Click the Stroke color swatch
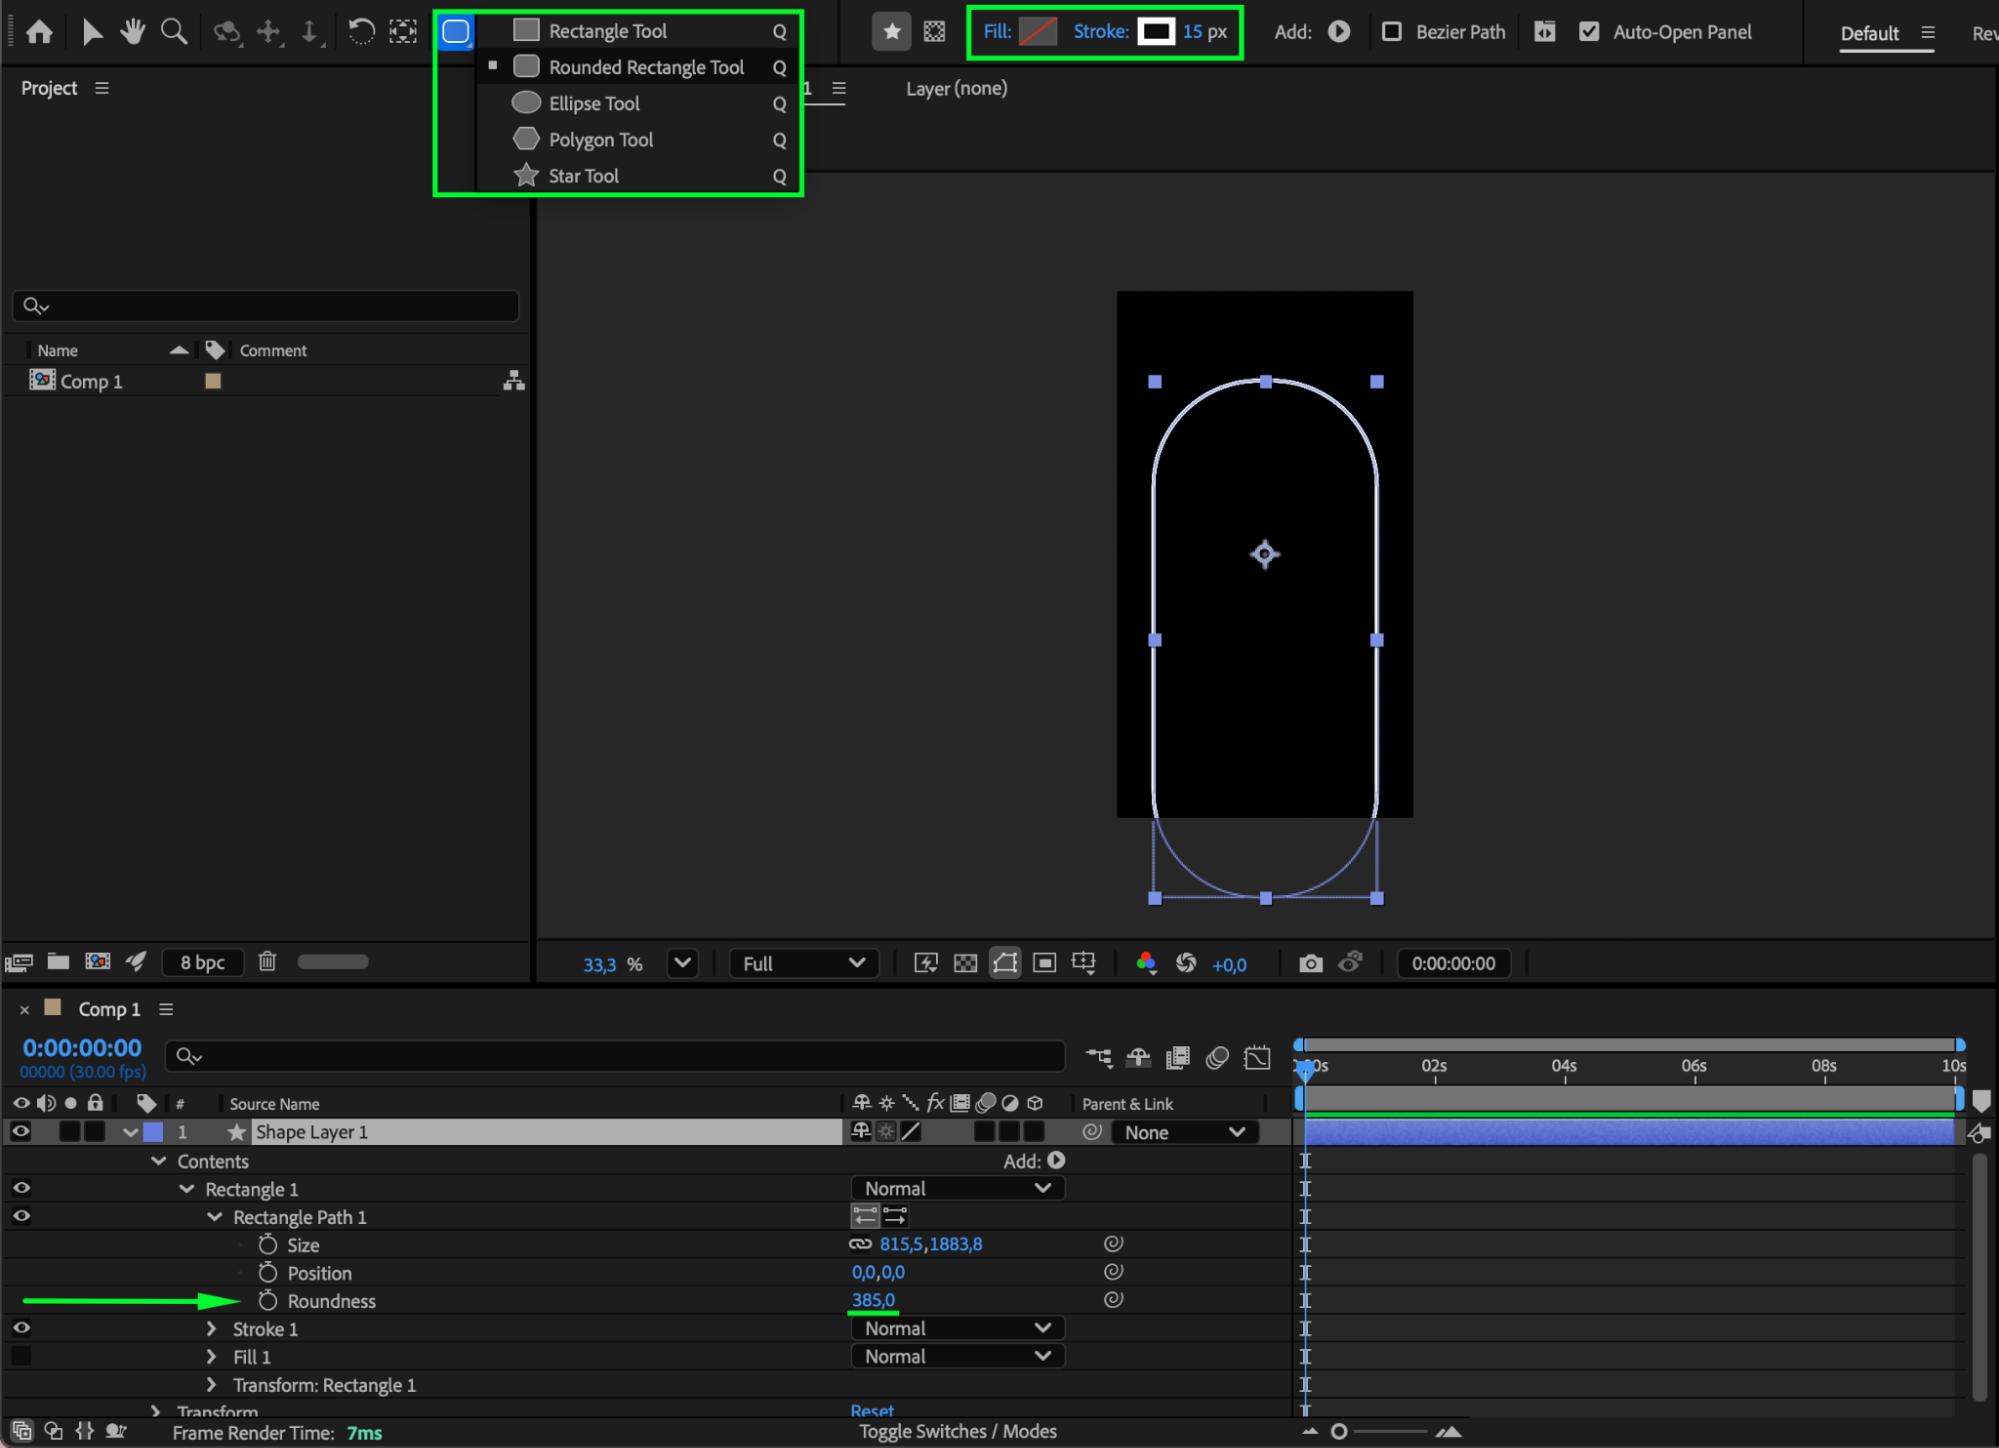Image resolution: width=1999 pixels, height=1448 pixels. click(x=1156, y=32)
